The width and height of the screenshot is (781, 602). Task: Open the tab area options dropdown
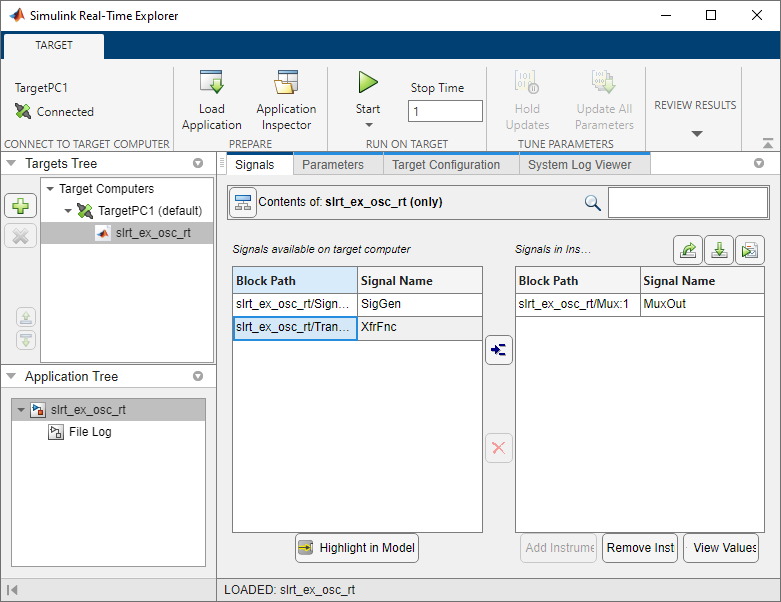tap(759, 163)
